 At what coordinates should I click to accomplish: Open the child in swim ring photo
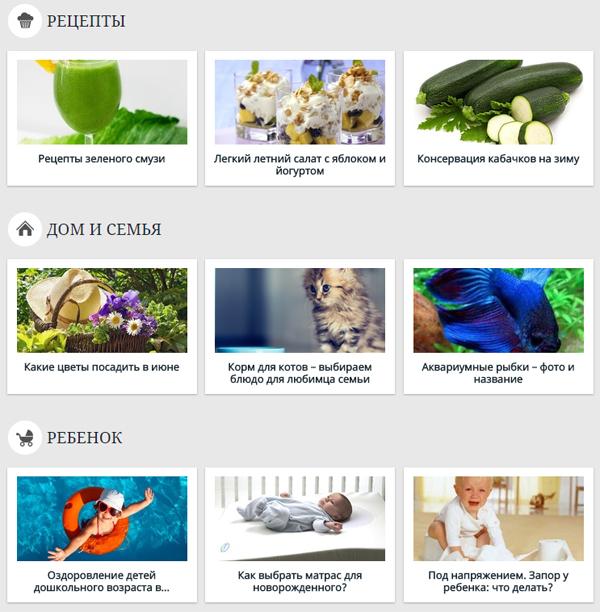point(102,519)
